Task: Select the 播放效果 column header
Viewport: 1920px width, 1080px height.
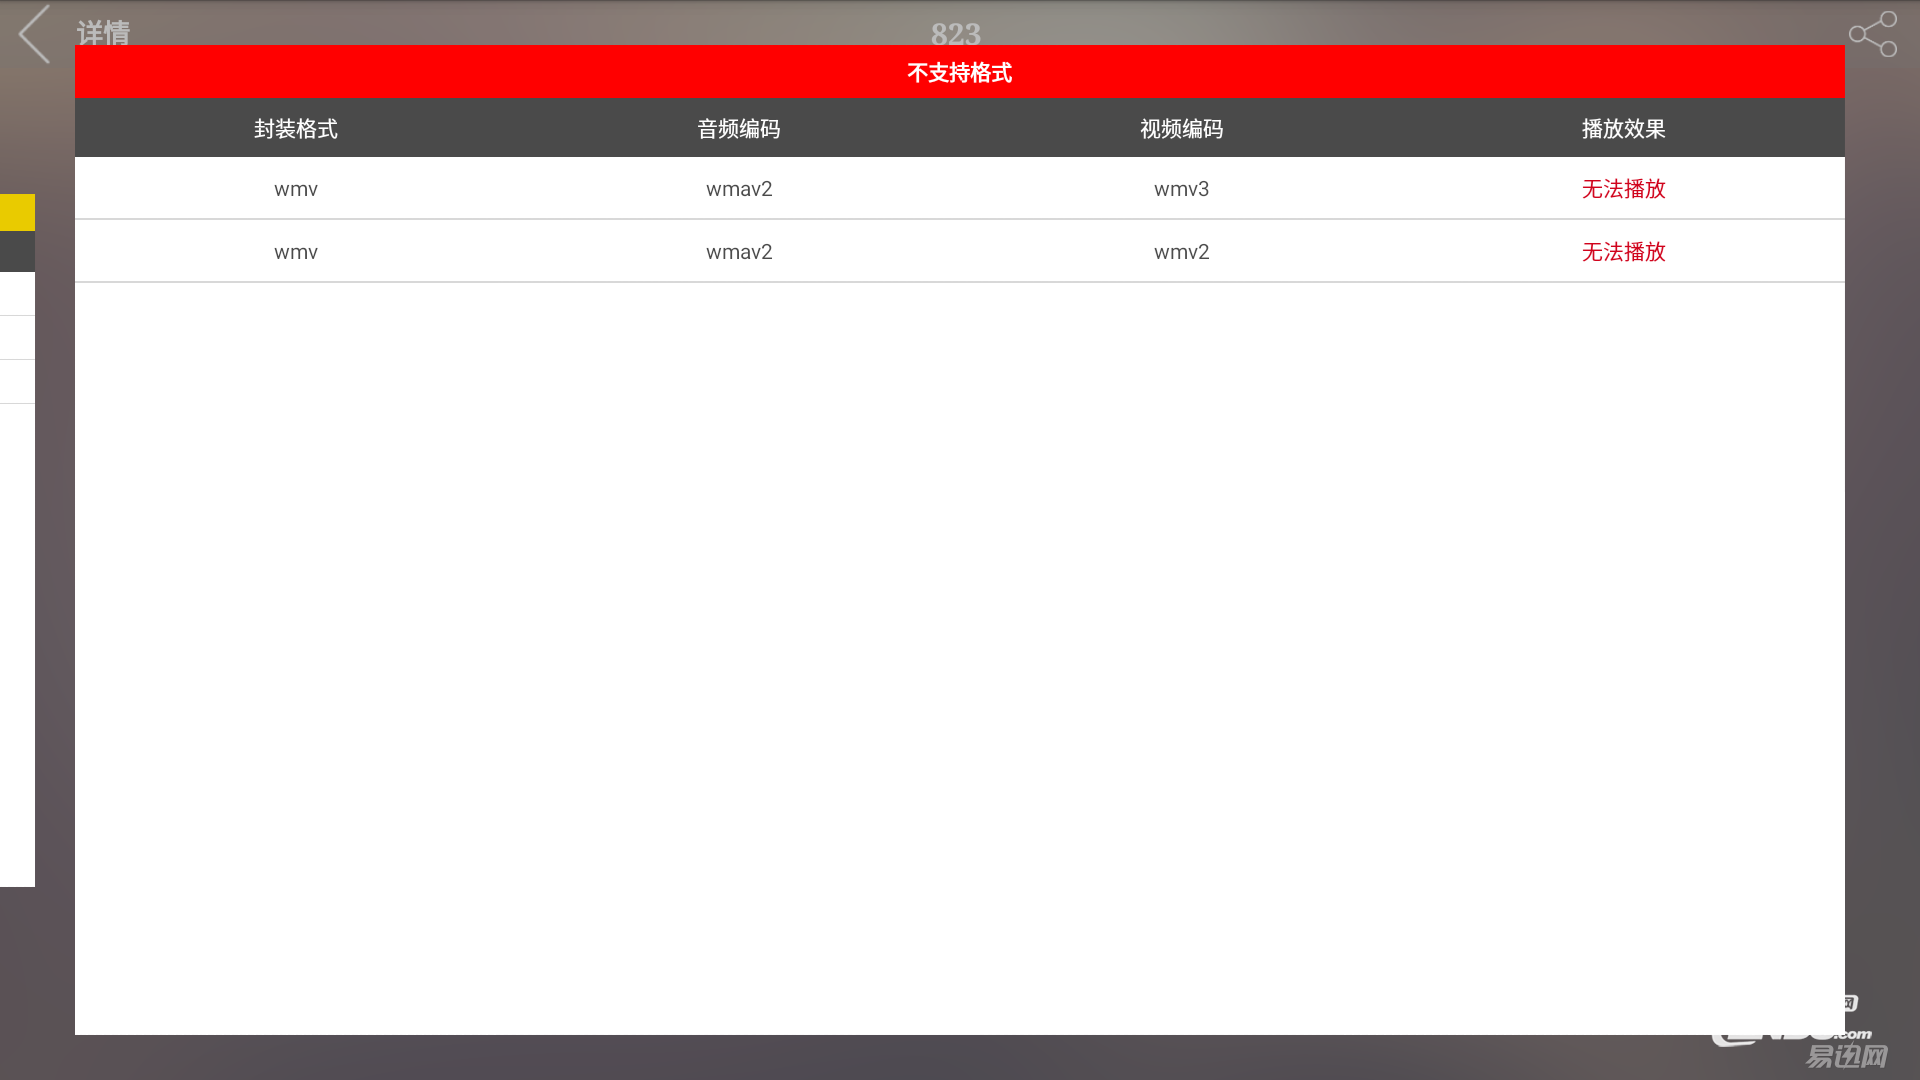Action: [x=1624, y=129]
